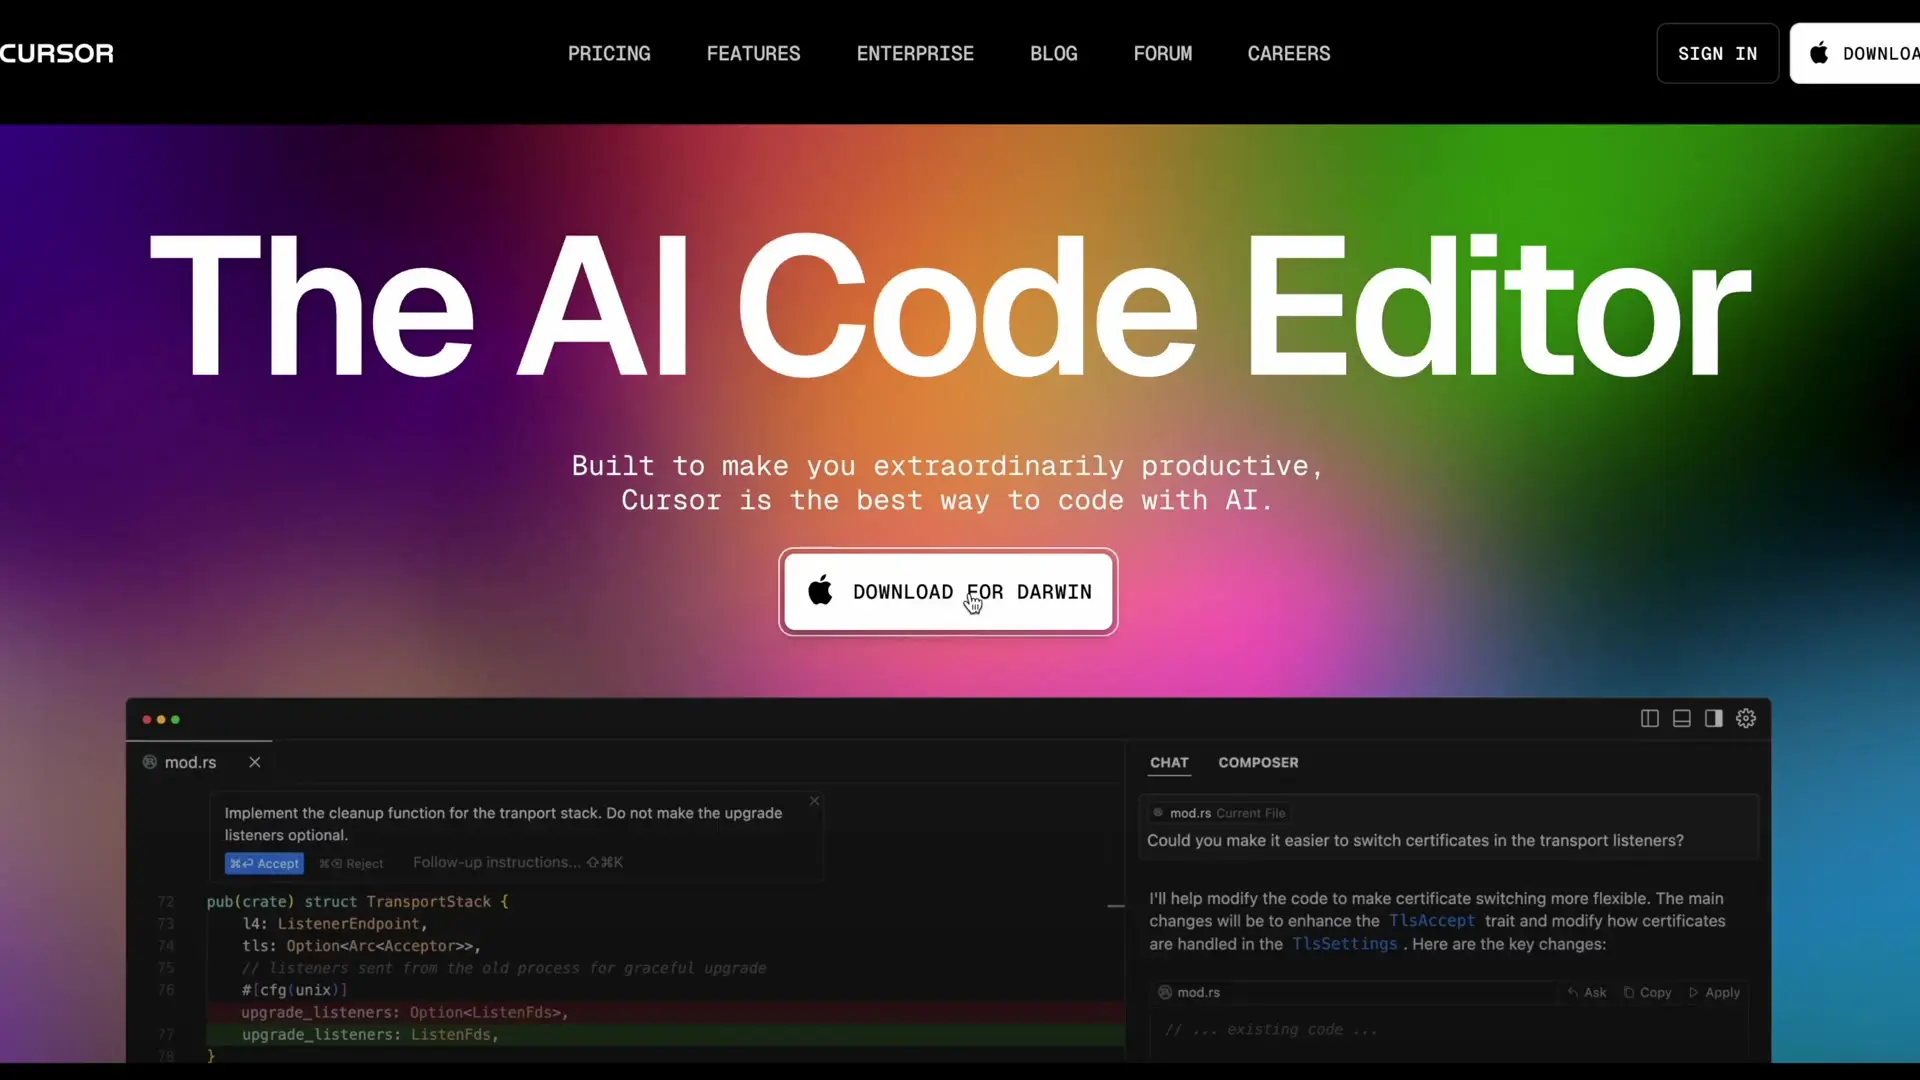
Task: Click the mod.rs Current File chip
Action: (x=1219, y=813)
